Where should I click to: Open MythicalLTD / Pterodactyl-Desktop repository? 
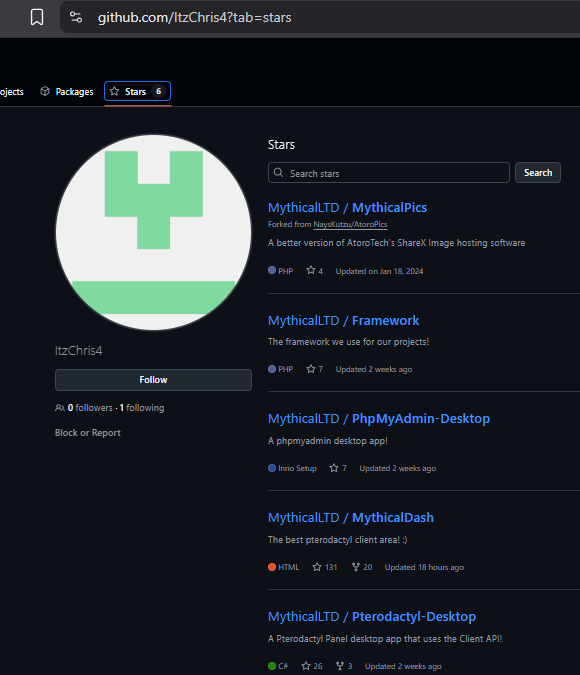pos(372,616)
